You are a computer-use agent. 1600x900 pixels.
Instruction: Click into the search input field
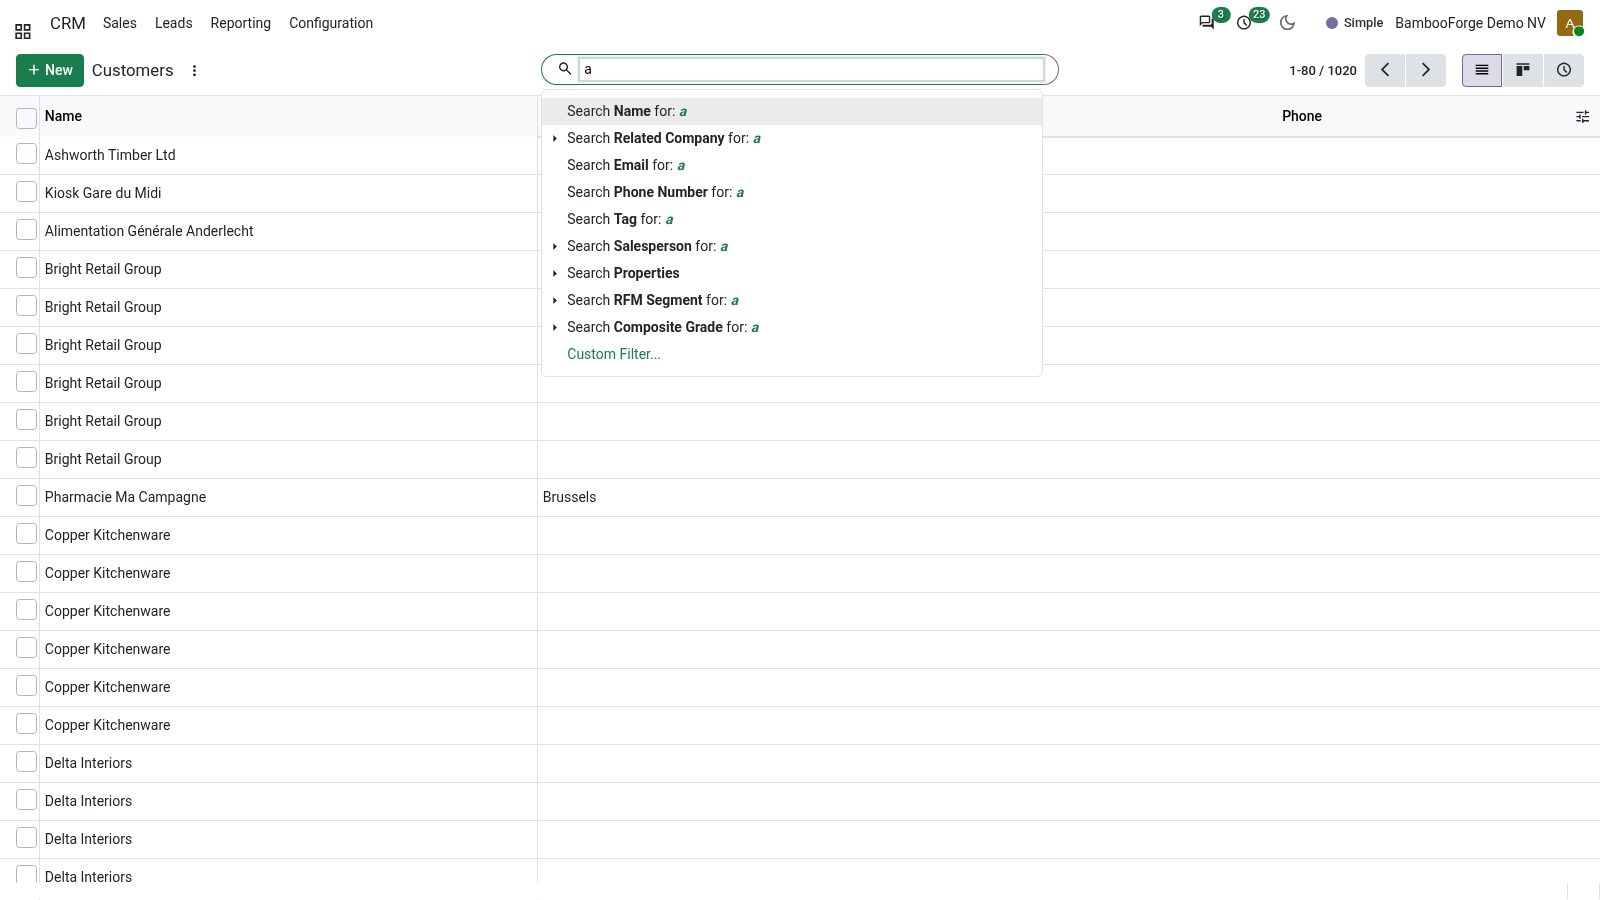tap(811, 69)
